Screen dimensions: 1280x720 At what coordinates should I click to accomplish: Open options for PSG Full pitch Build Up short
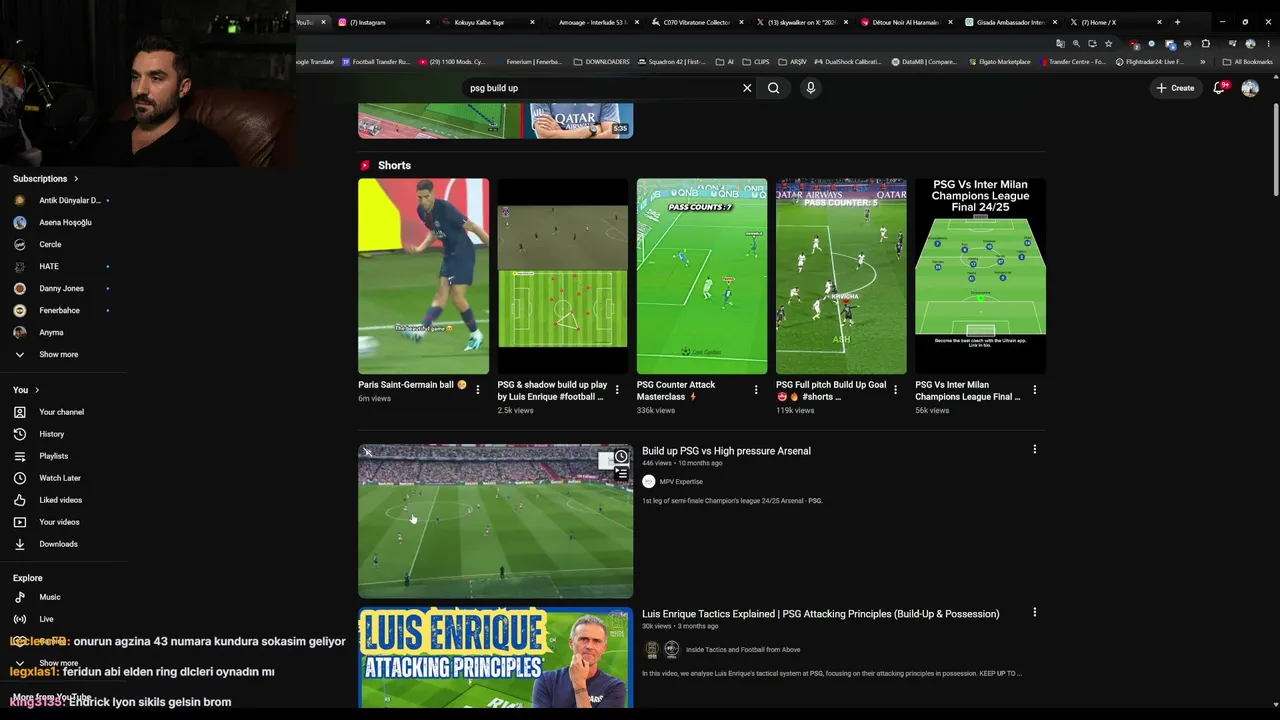click(x=895, y=390)
